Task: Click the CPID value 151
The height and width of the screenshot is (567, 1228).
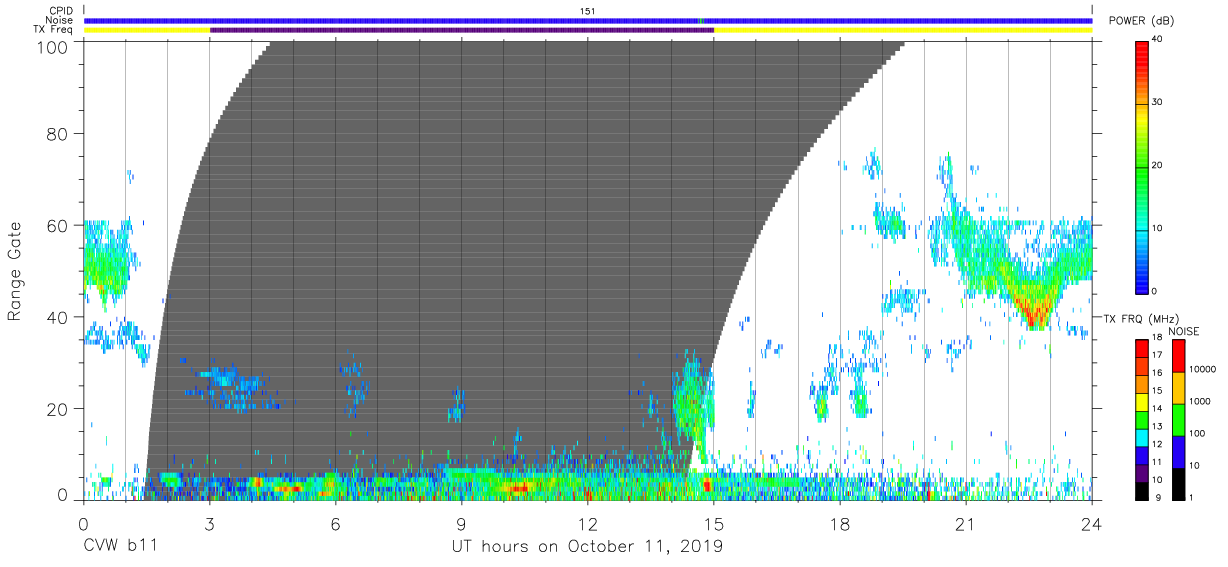Action: pos(588,10)
